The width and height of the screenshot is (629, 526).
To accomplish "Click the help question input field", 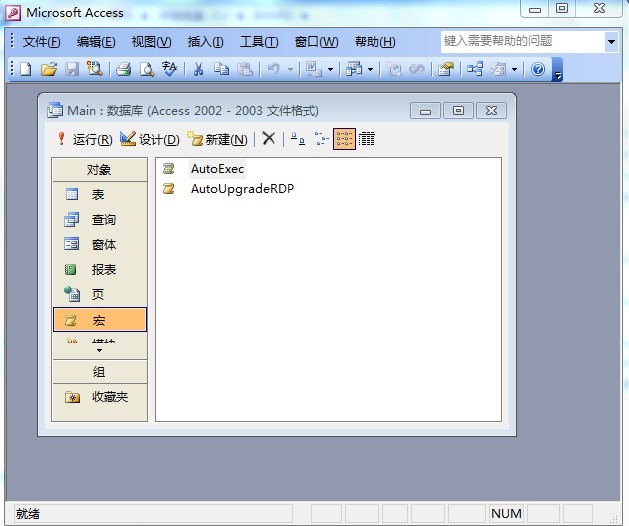I will pyautogui.click(x=523, y=41).
